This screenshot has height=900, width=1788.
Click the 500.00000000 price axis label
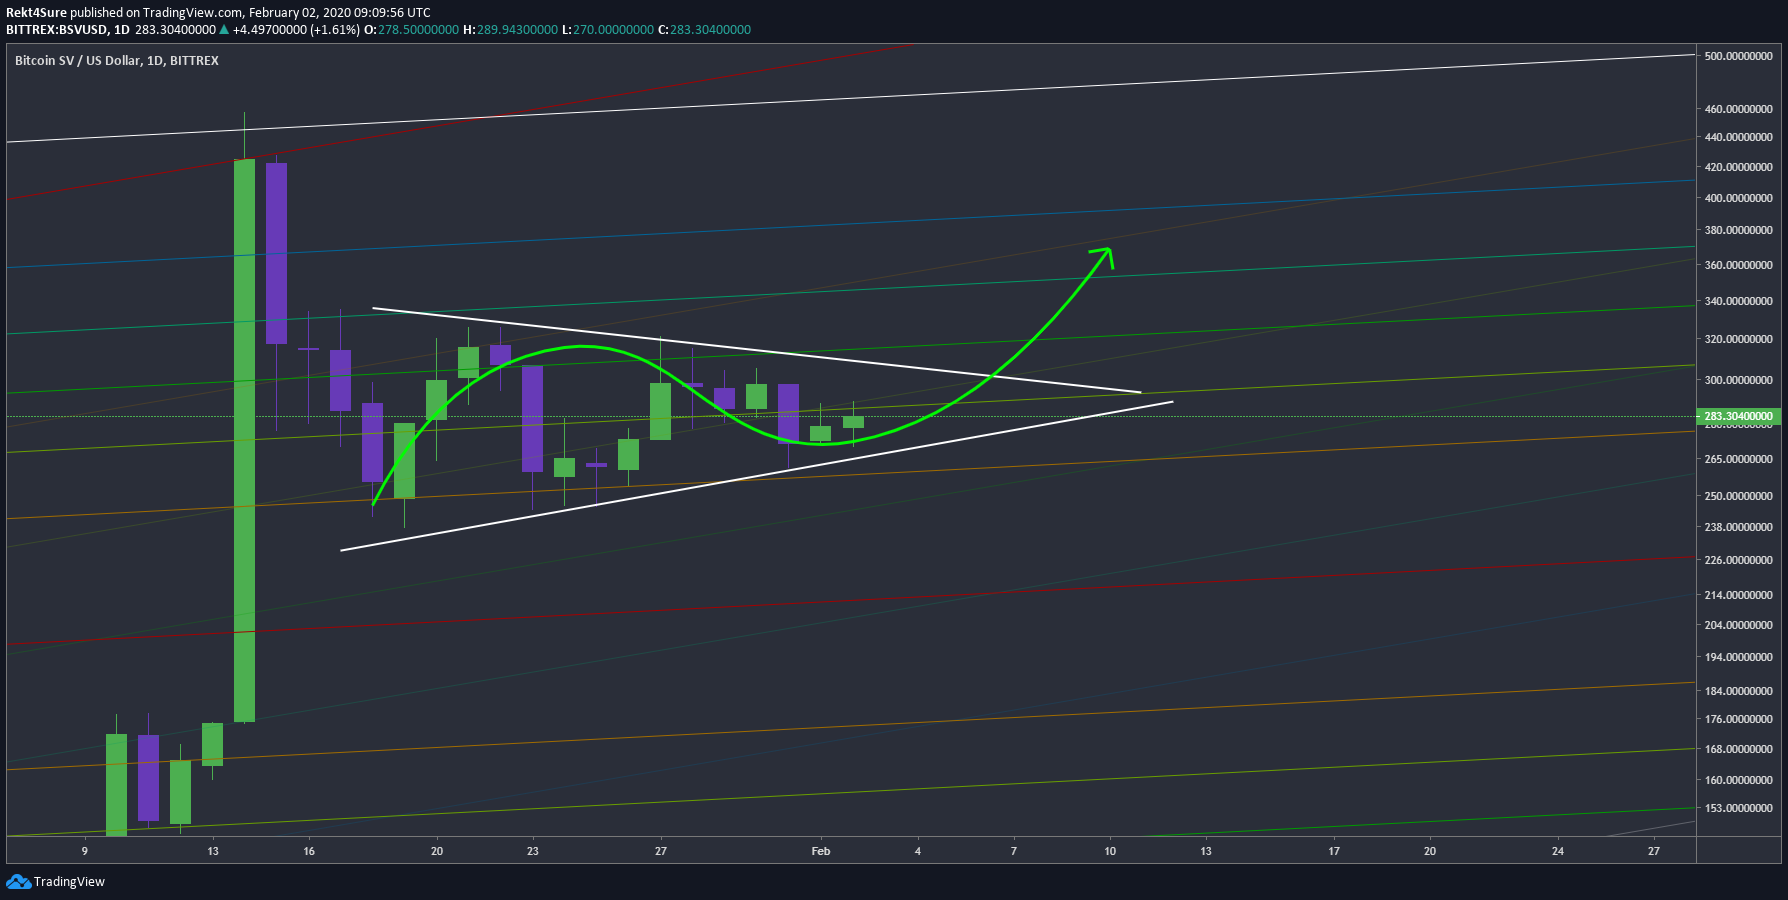[1738, 56]
